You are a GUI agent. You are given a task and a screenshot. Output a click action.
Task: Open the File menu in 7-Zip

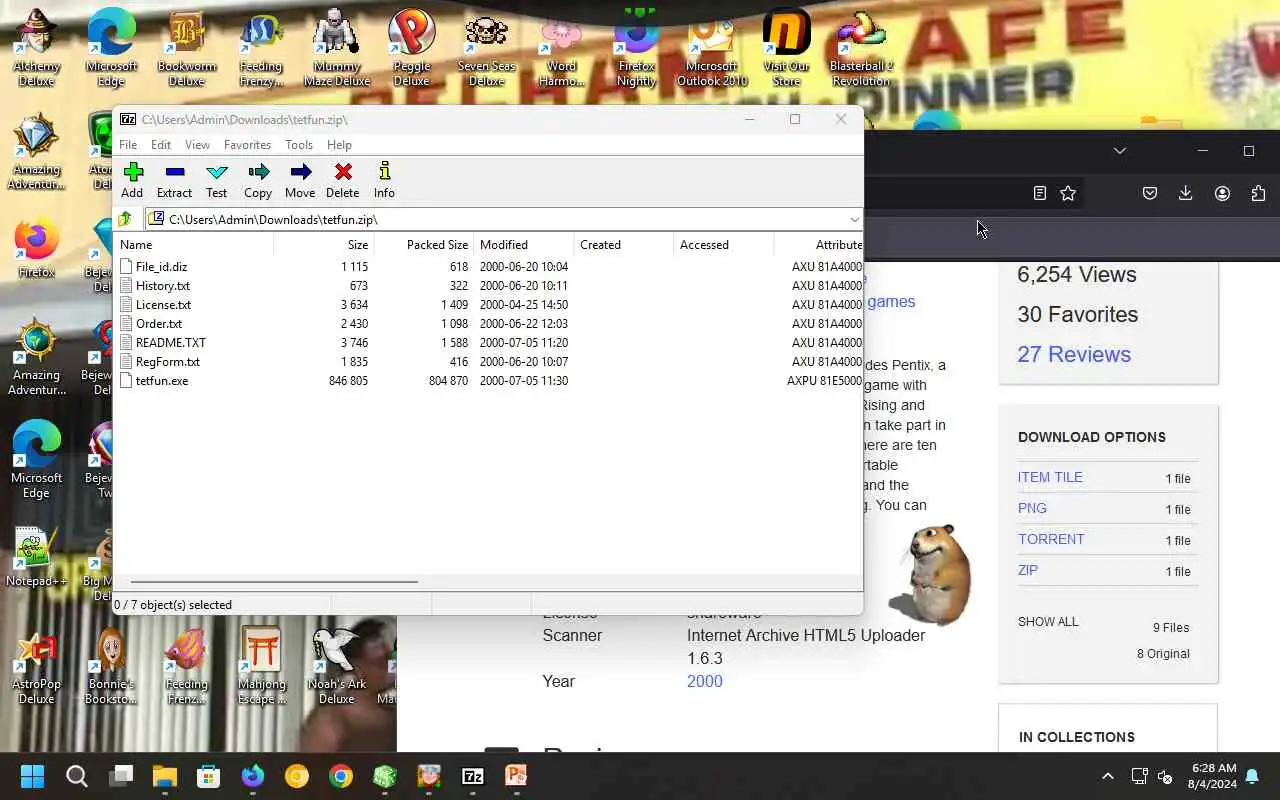click(128, 145)
